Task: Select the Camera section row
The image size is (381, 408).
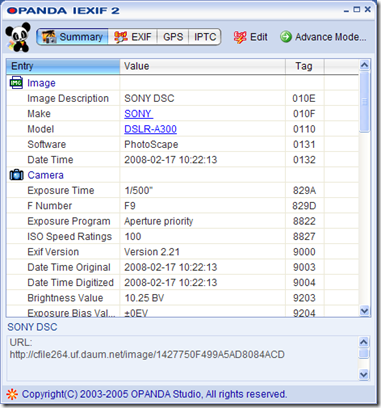Action: tap(182, 175)
